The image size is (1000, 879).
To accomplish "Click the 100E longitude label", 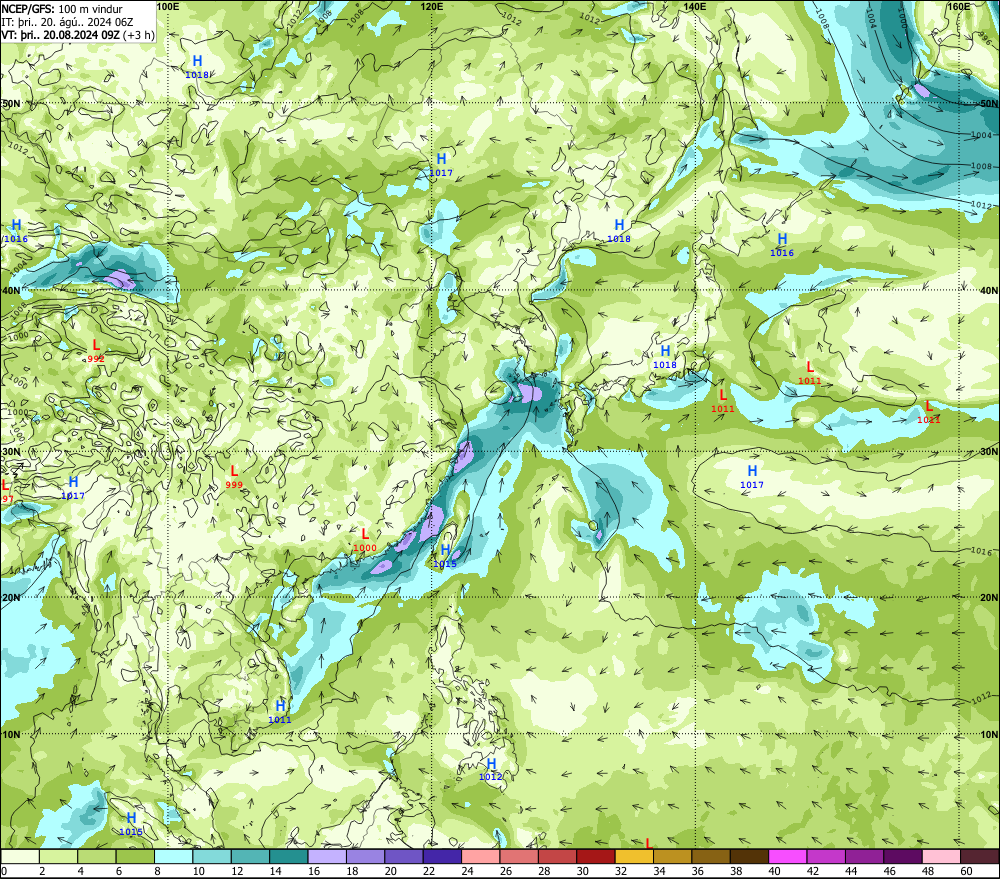I will (167, 6).
